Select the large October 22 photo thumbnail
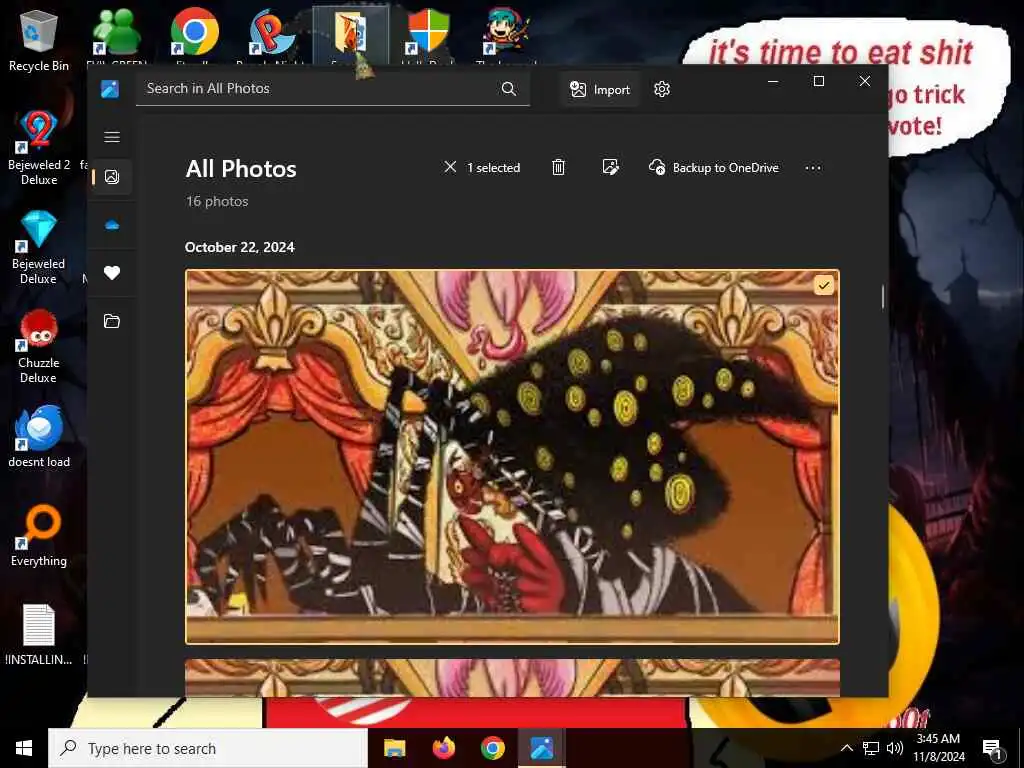The image size is (1024, 768). 512,456
